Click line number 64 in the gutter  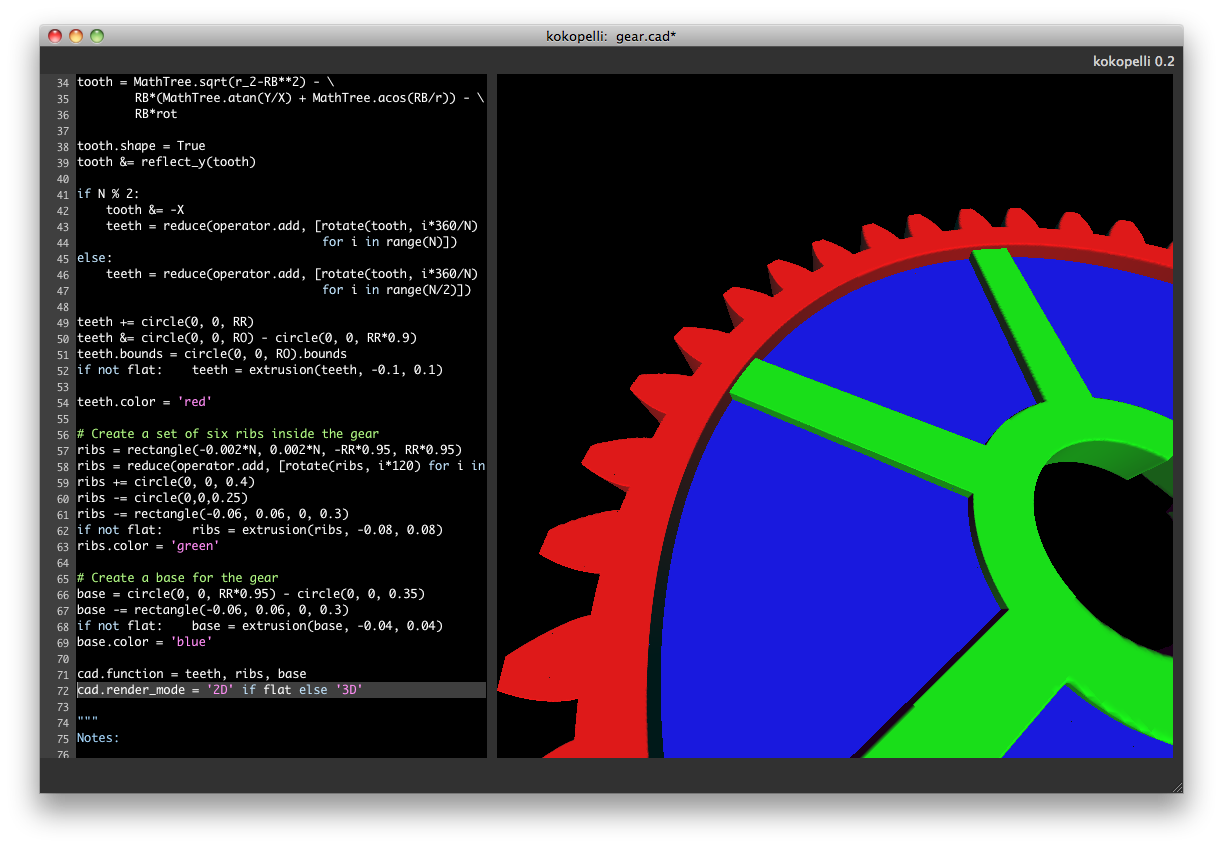(x=63, y=562)
